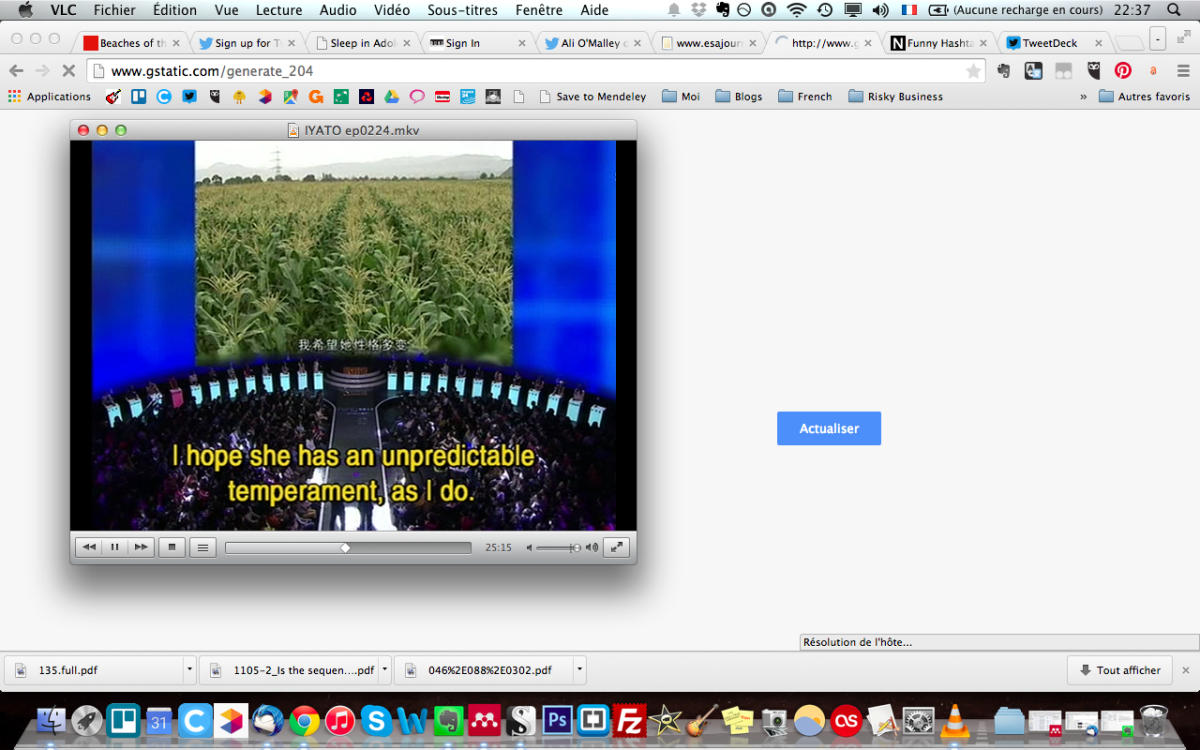Mute audio with the small speaker icon
The height and width of the screenshot is (750, 1200).
530,548
